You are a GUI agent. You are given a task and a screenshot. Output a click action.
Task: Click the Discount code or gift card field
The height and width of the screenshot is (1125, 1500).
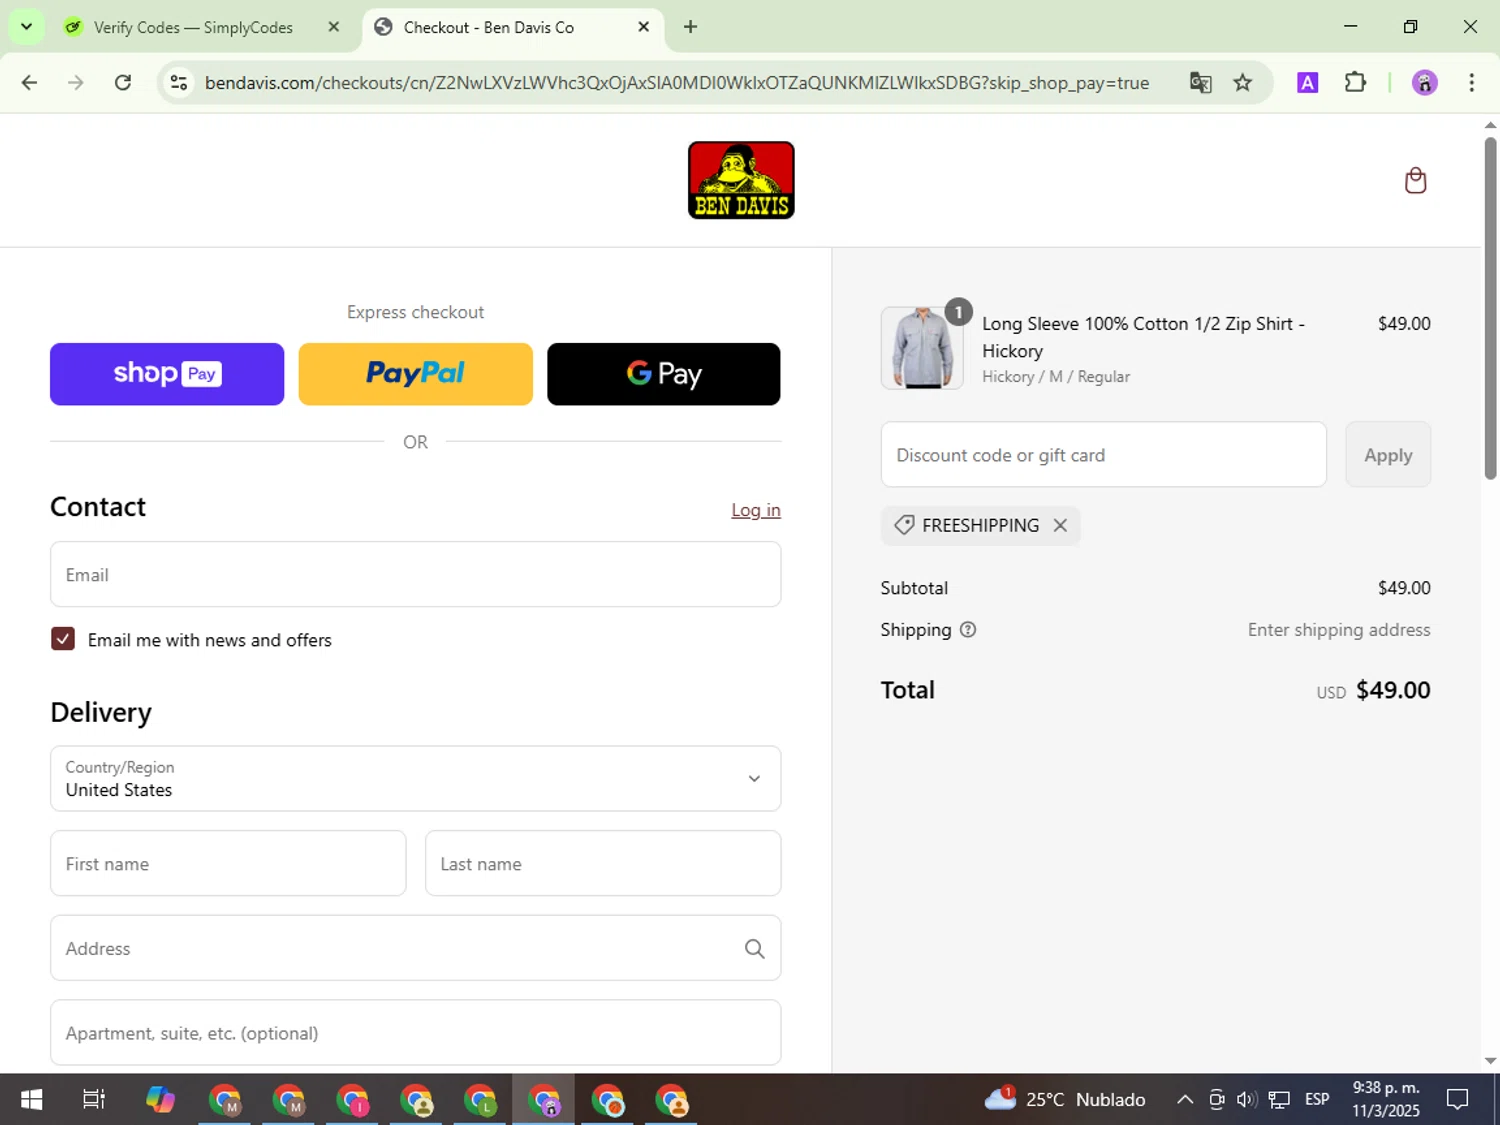[1104, 455]
